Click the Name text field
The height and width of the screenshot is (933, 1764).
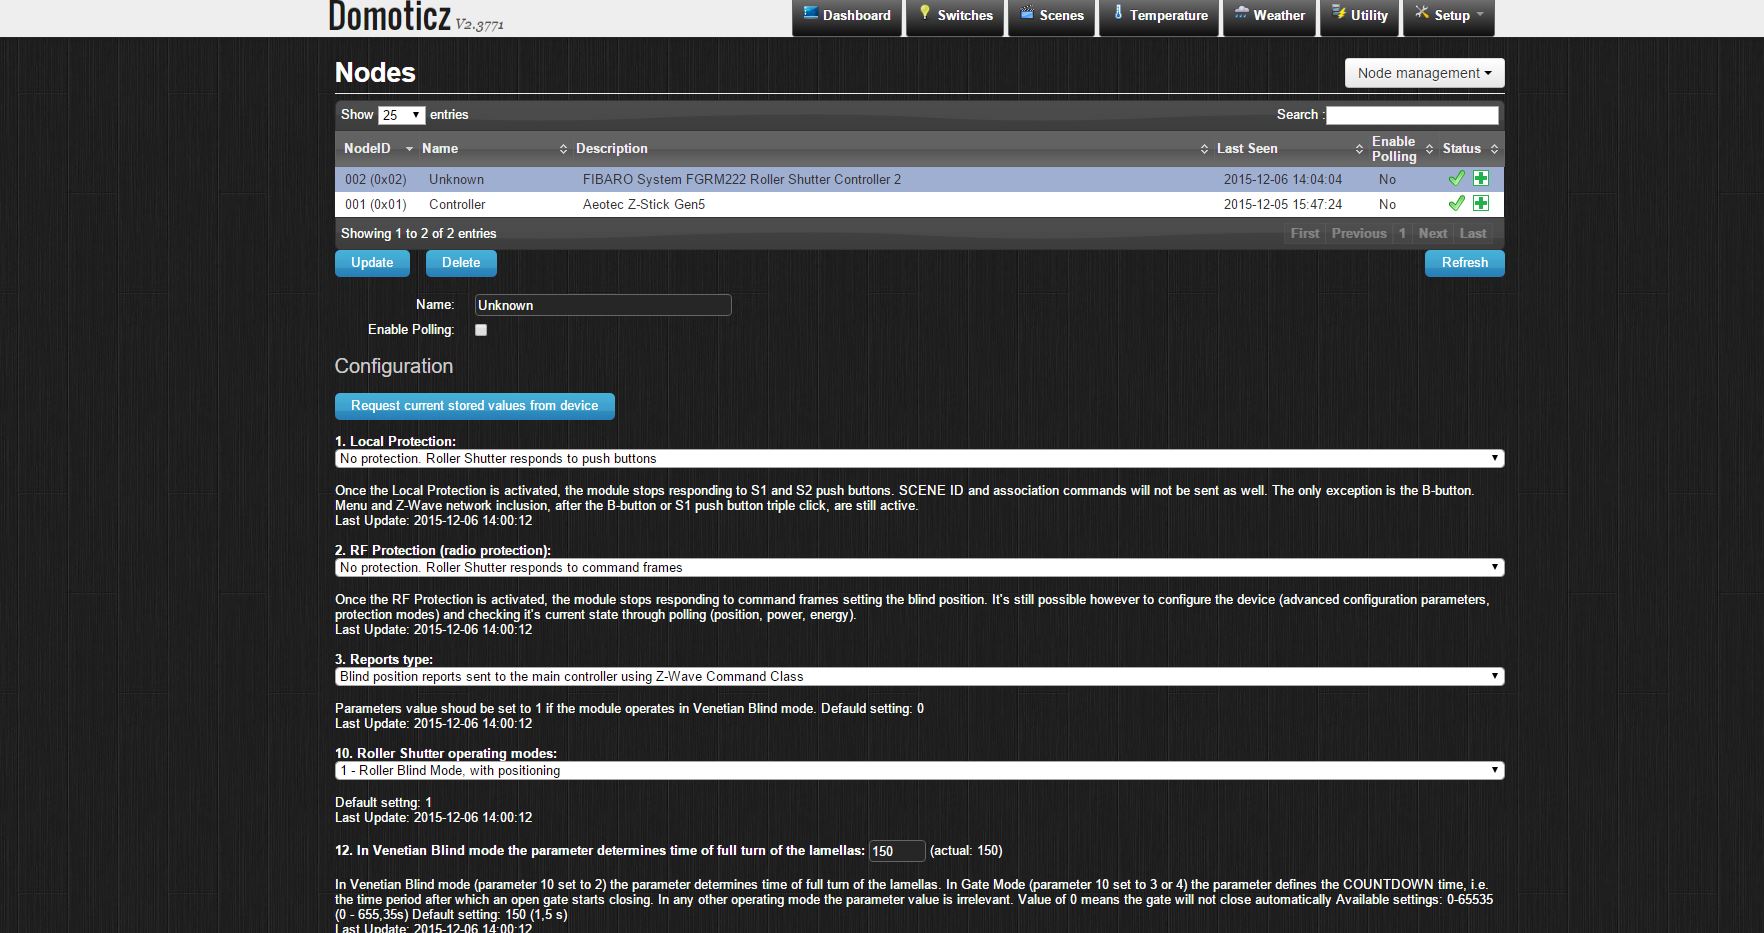(602, 306)
